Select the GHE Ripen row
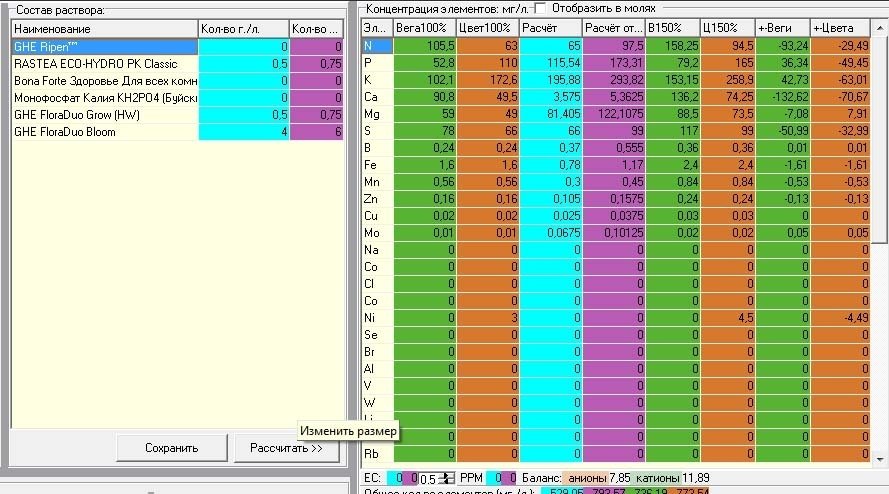Screen dimensions: 889x494 (104, 47)
